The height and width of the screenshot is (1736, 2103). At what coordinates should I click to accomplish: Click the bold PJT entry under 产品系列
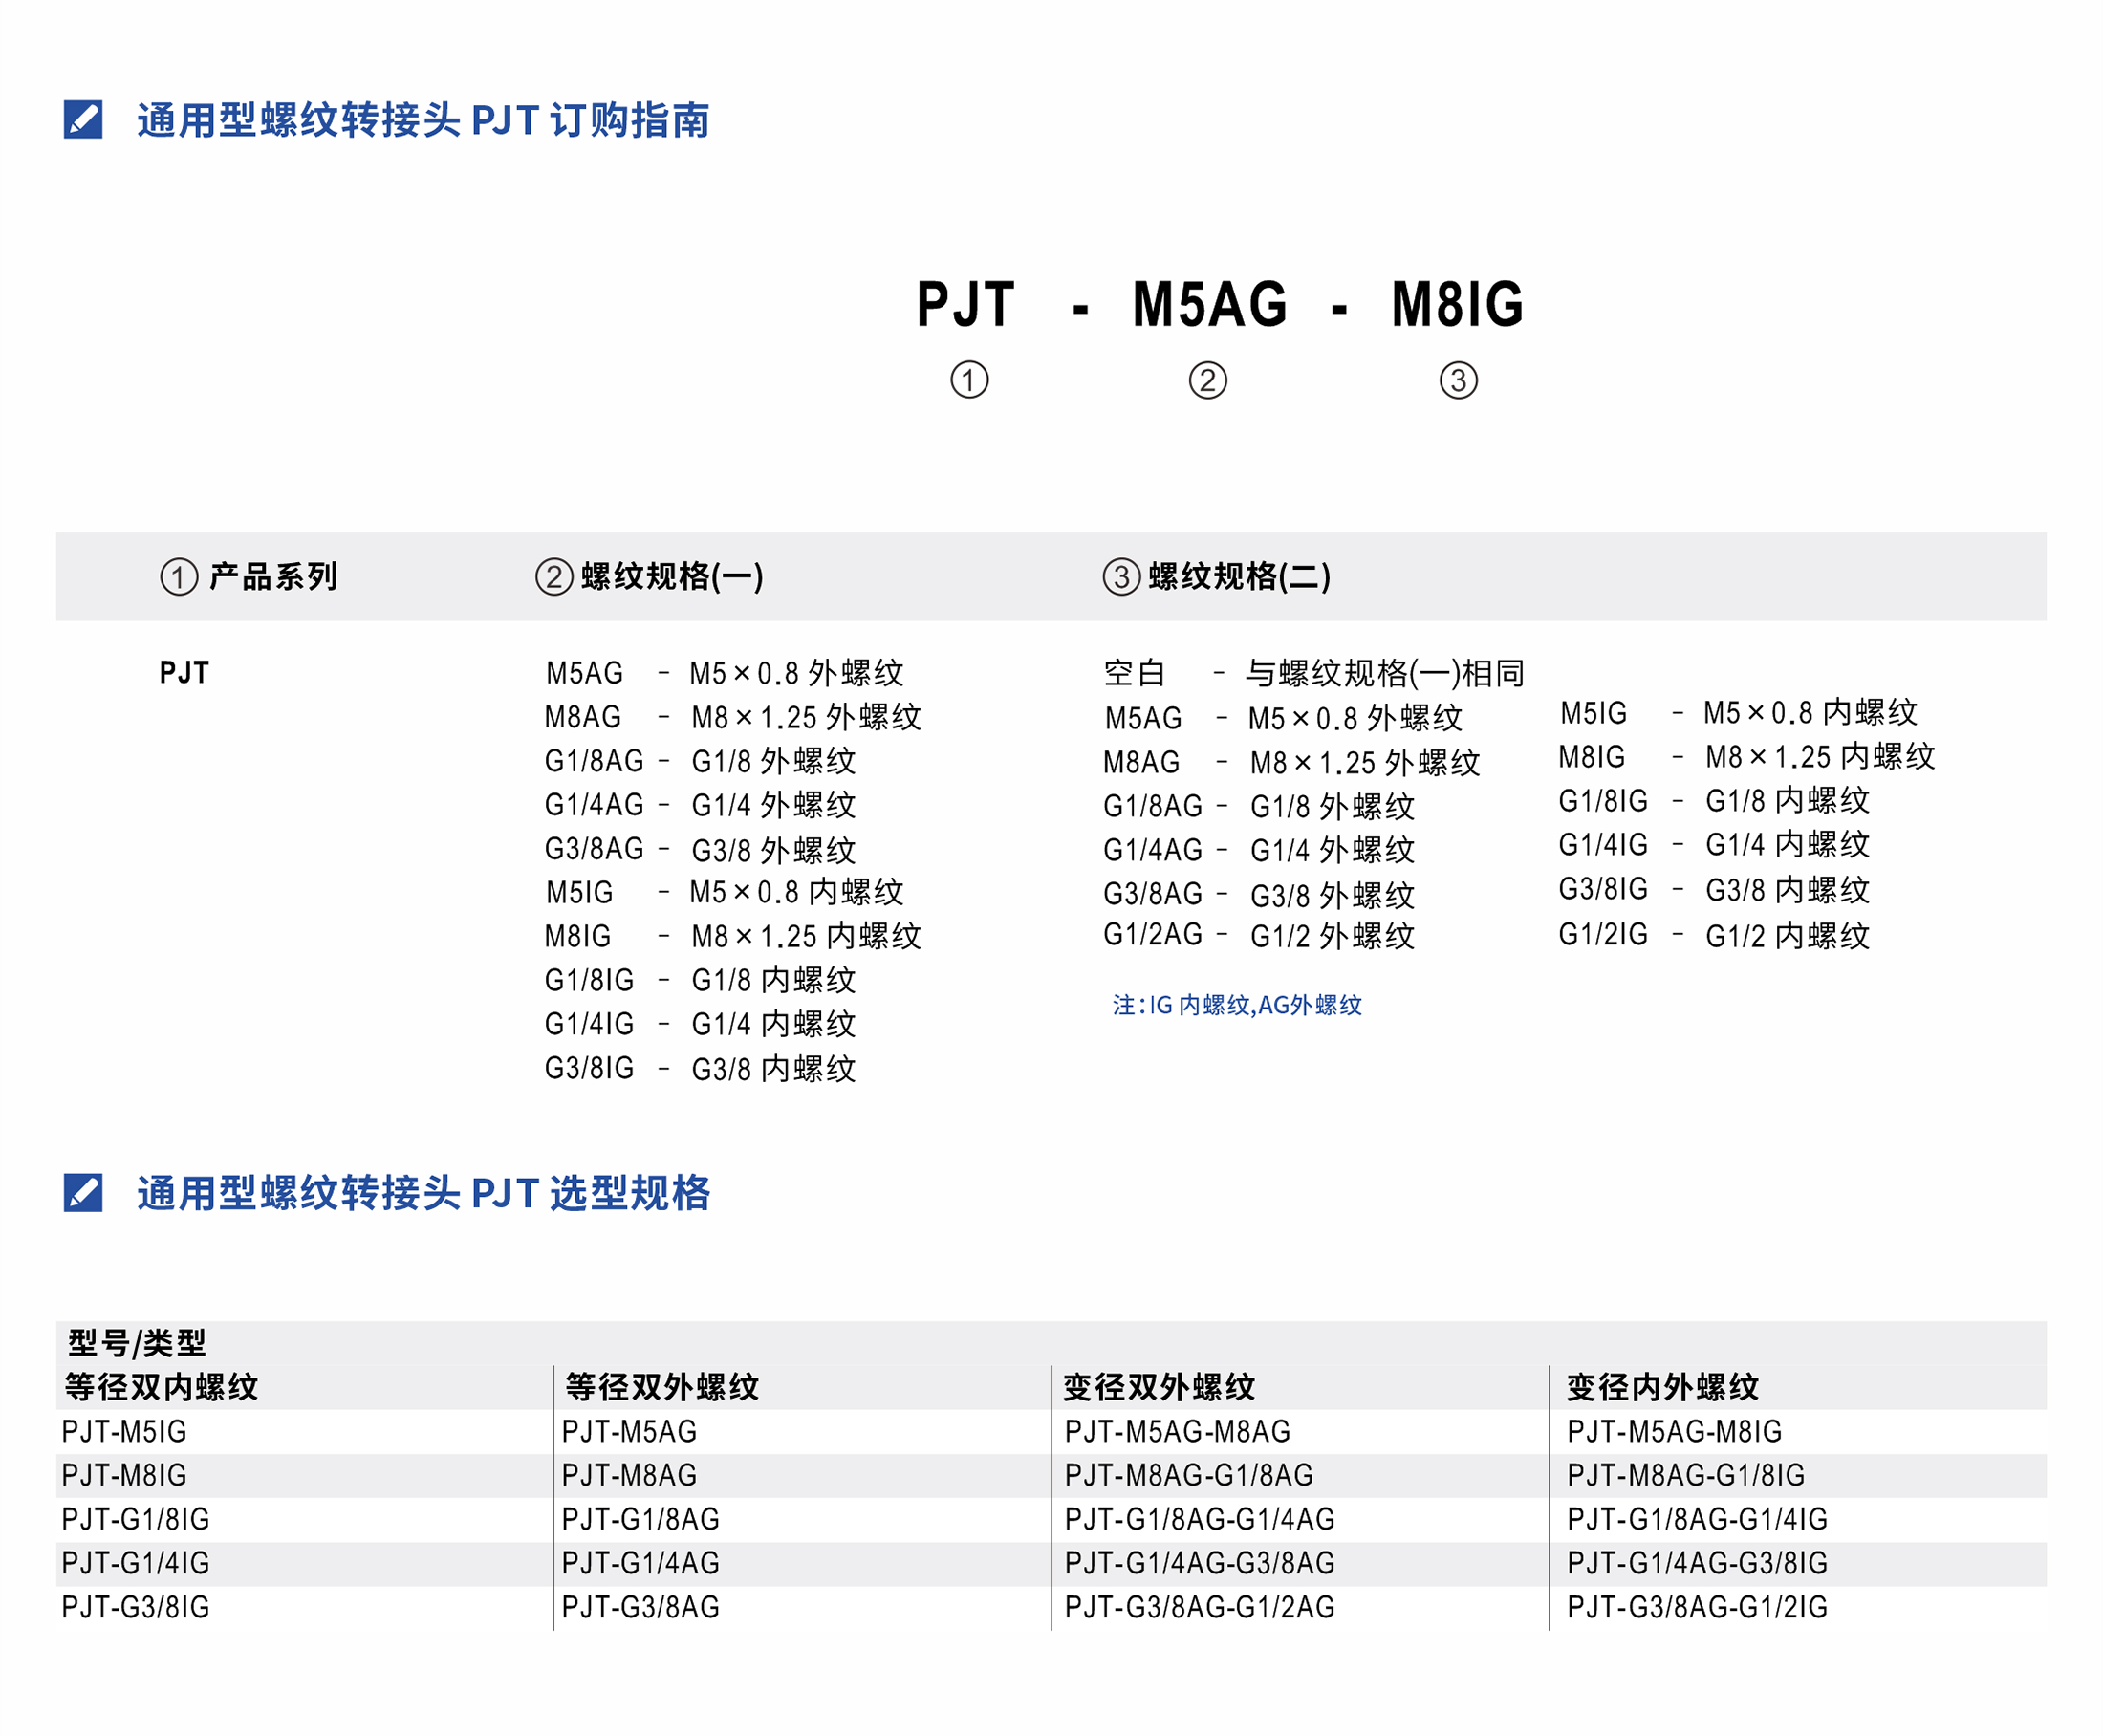184,672
